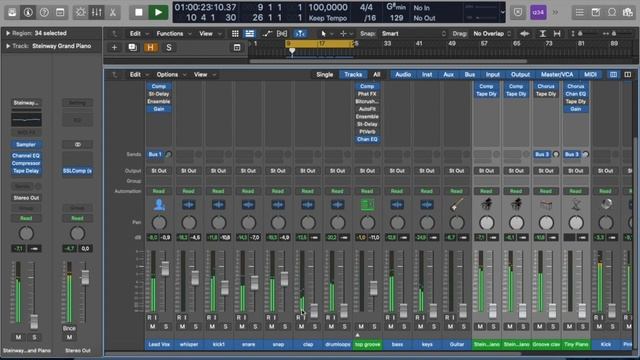Solo the snare channel
Screen dimensions: 640x360
(256, 327)
